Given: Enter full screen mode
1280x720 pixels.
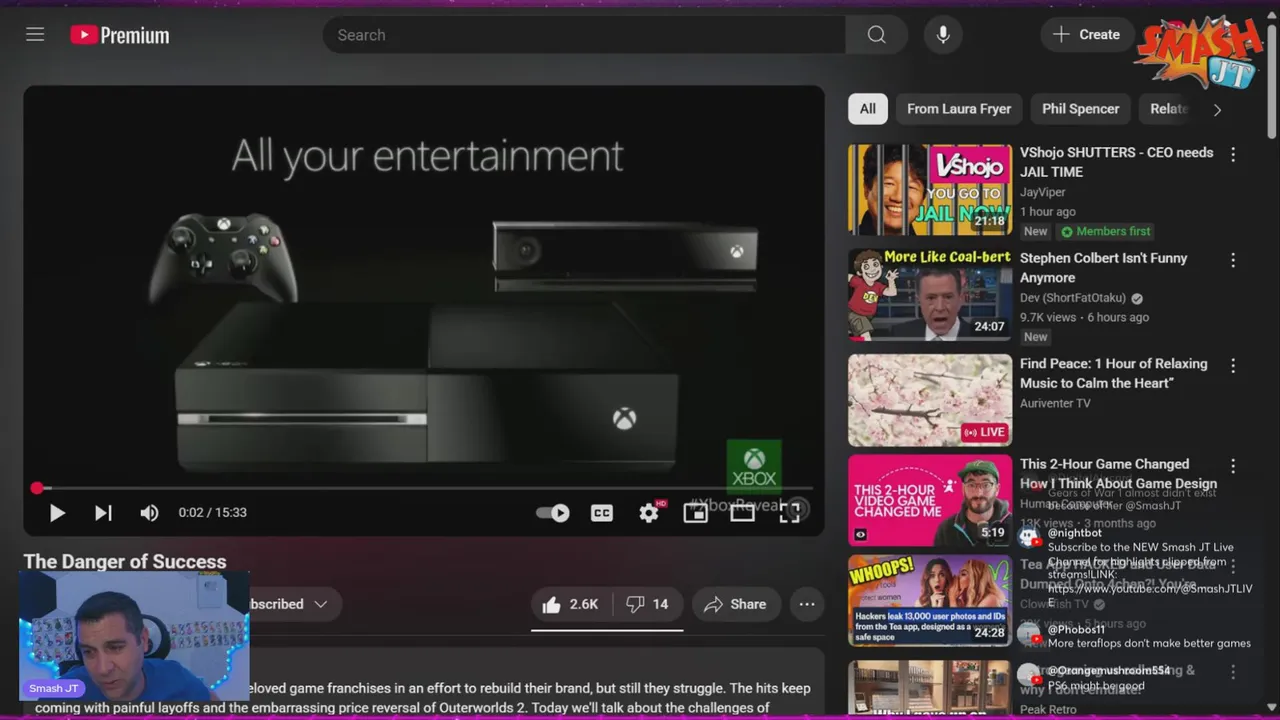Looking at the screenshot, I should coord(789,513).
